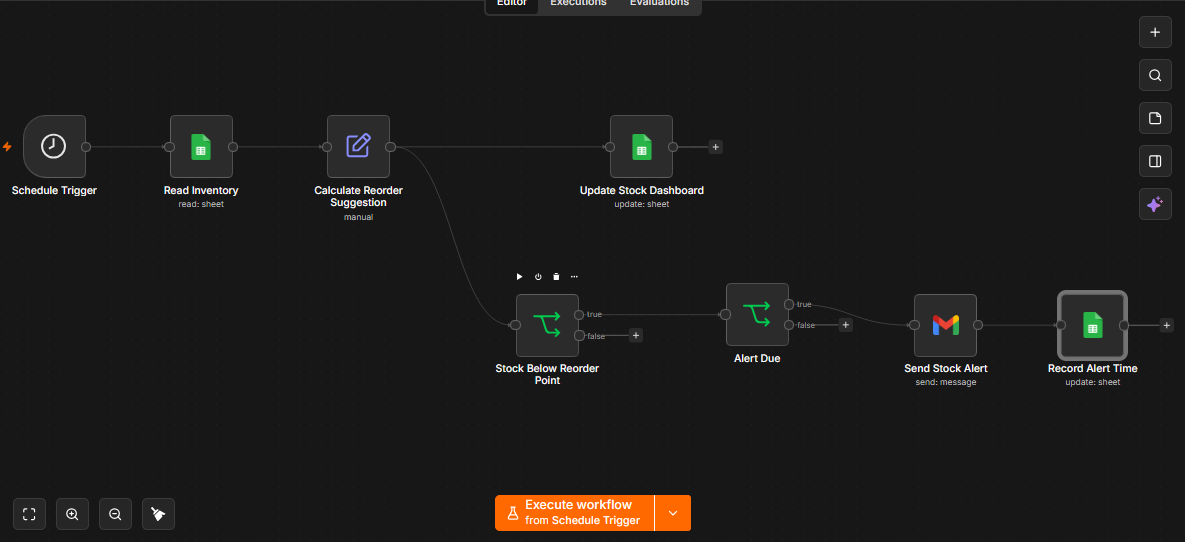
Task: Add node after Record Alert Time plus
Action: click(1167, 325)
